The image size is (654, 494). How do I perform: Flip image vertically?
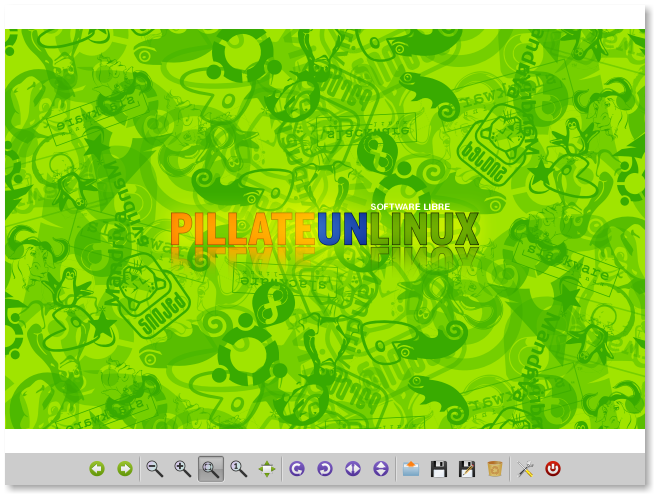tap(381, 469)
